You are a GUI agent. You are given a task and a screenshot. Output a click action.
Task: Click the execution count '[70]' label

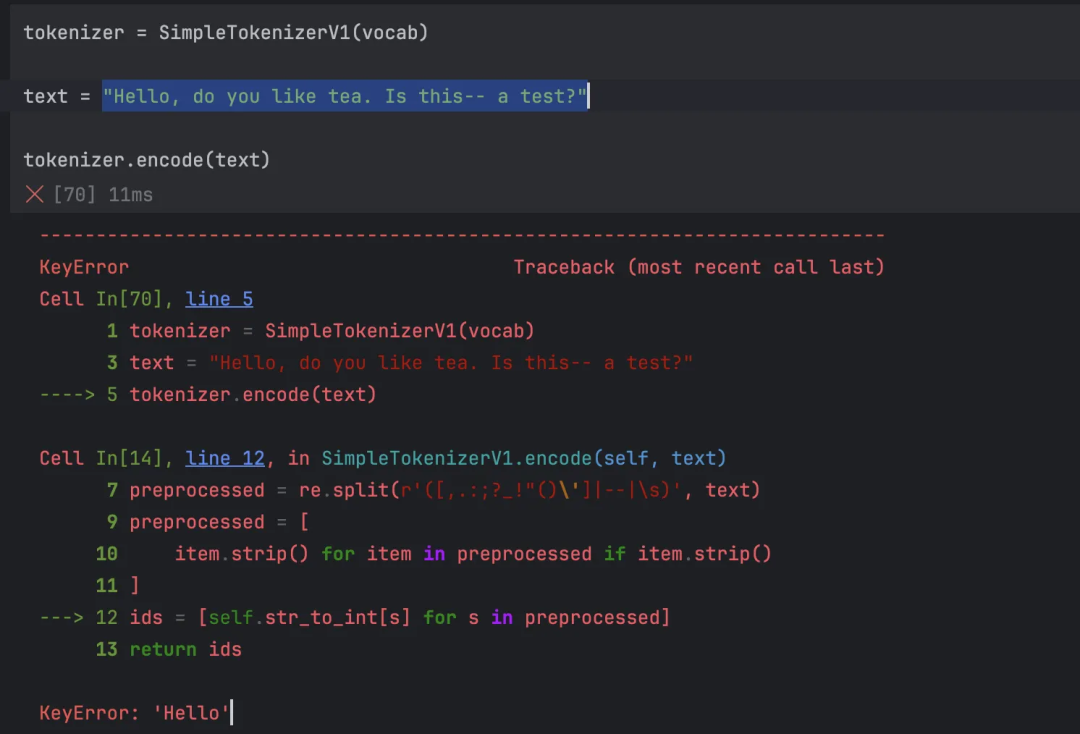click(x=74, y=195)
